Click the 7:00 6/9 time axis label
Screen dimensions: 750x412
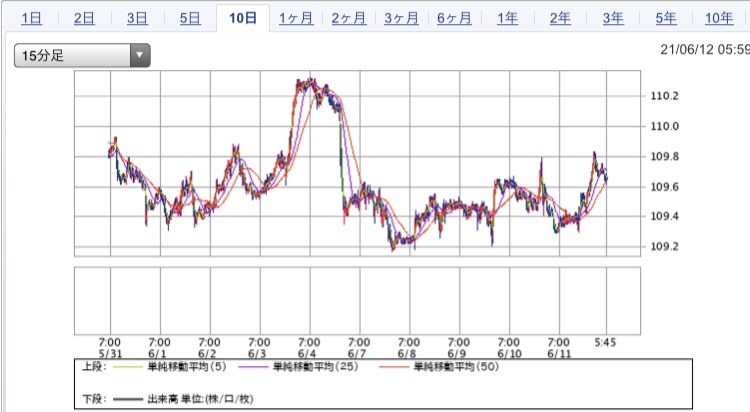[x=459, y=348]
